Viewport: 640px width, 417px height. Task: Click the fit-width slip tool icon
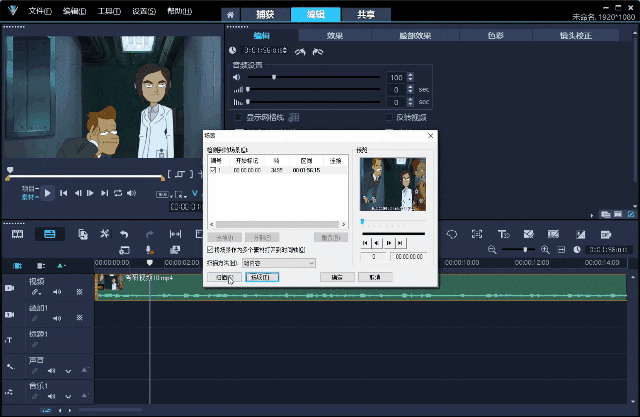pyautogui.click(x=175, y=234)
